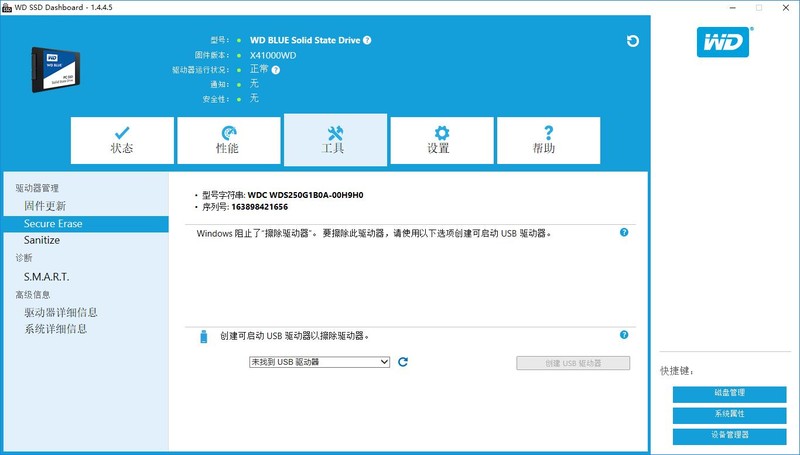Viewport: 800px width, 455px height.
Task: Close the WD SSD Dashboard window
Action: click(786, 8)
